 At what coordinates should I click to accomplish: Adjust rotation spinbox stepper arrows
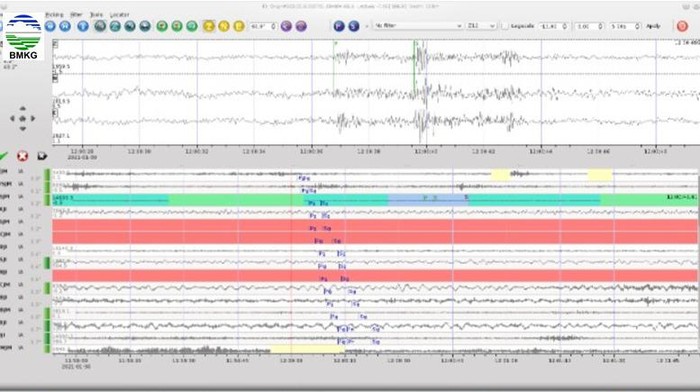point(274,26)
